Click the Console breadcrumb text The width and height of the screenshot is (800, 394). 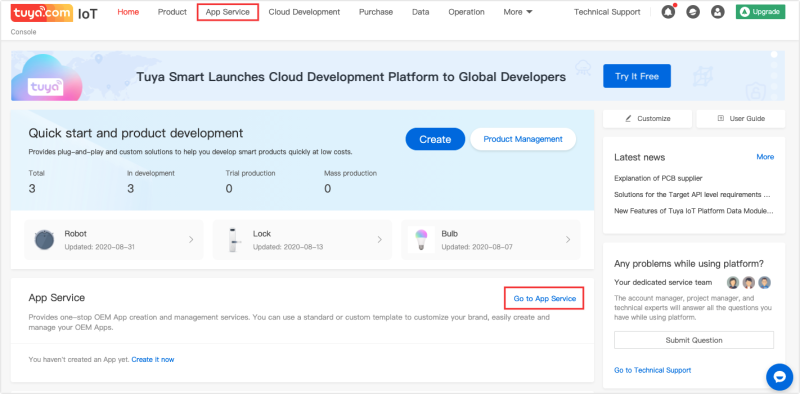pos(23,32)
